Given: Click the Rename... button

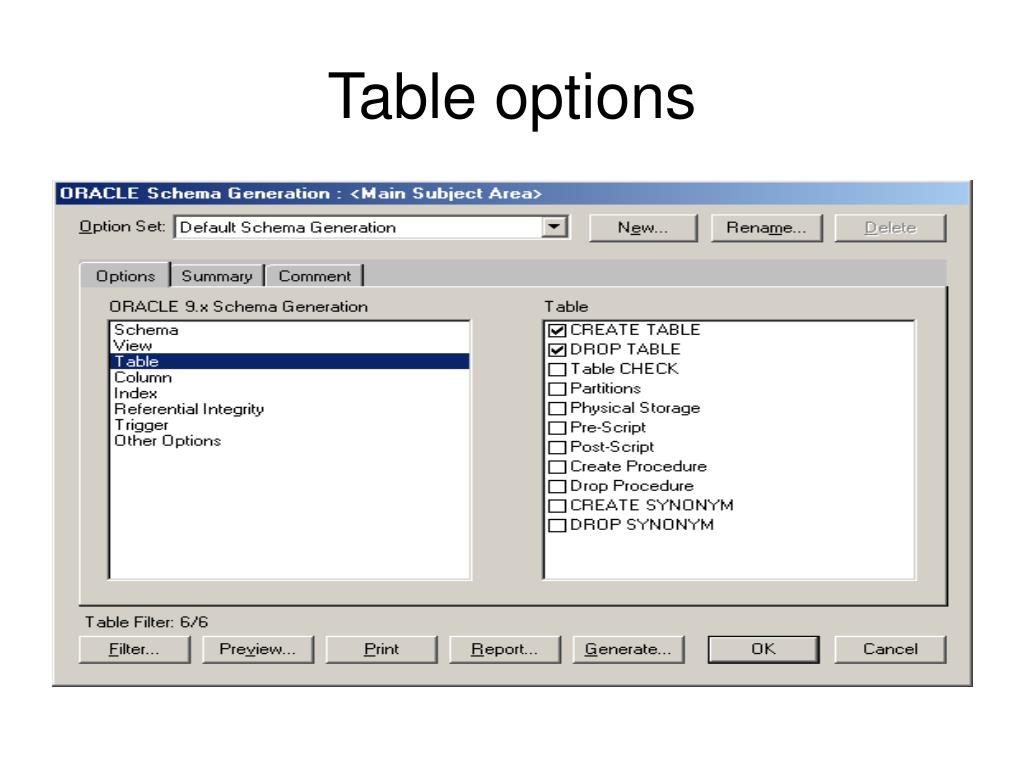Looking at the screenshot, I should click(766, 228).
